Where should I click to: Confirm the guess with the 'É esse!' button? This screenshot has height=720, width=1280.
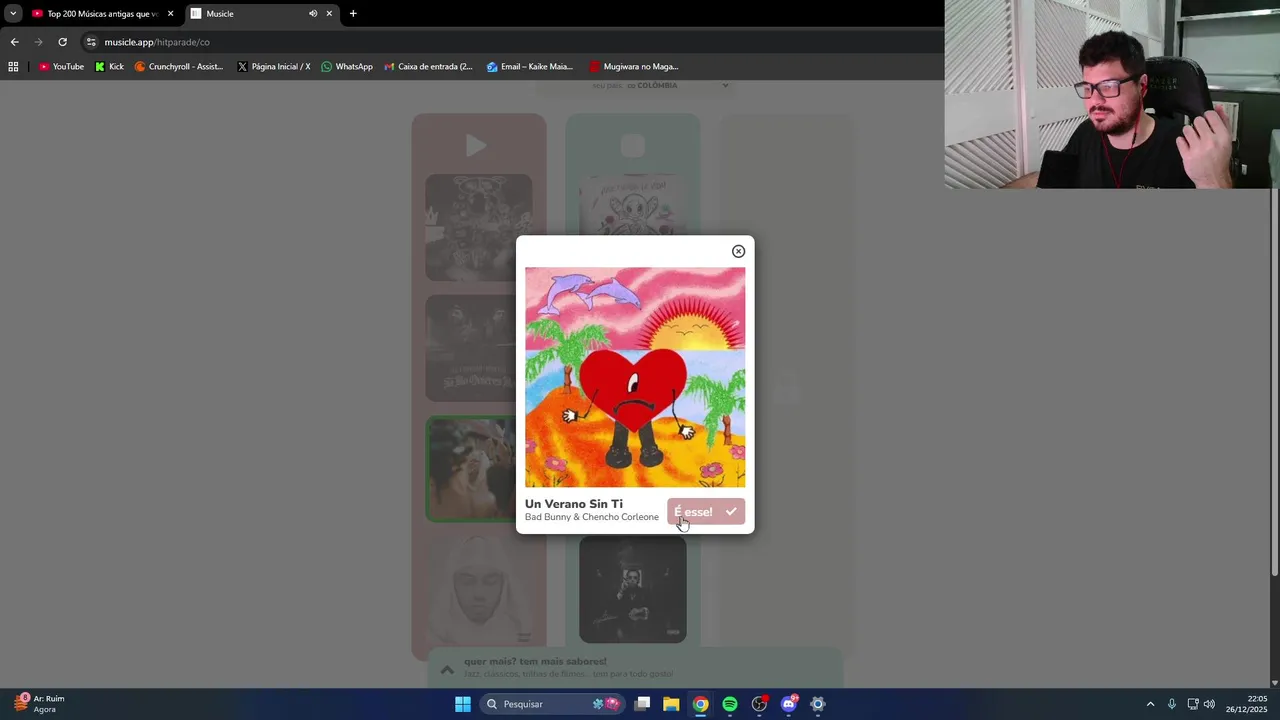706,511
